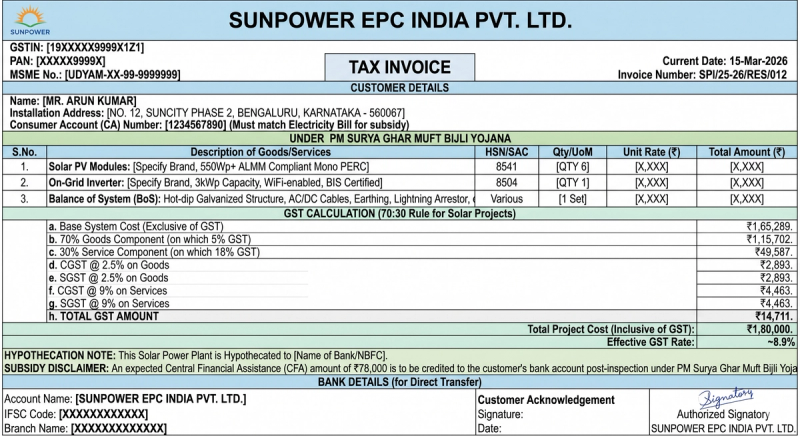Select the SUBSIDY DISCLAIMER line

point(401,368)
